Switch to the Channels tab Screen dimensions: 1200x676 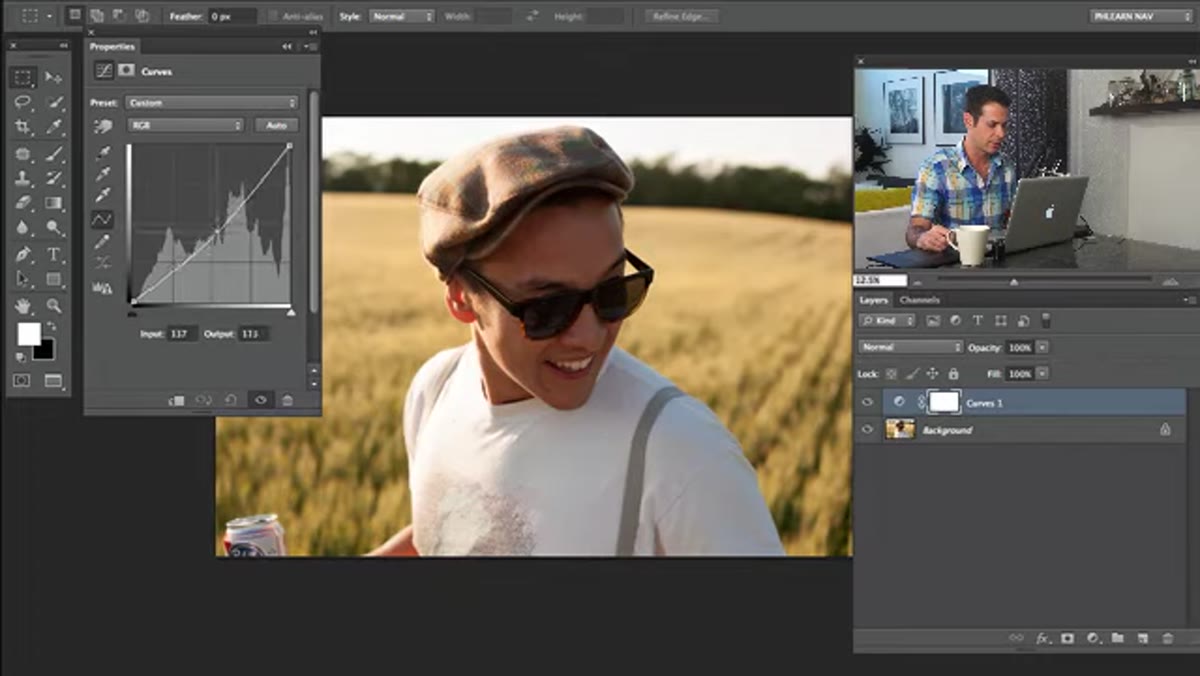click(919, 300)
